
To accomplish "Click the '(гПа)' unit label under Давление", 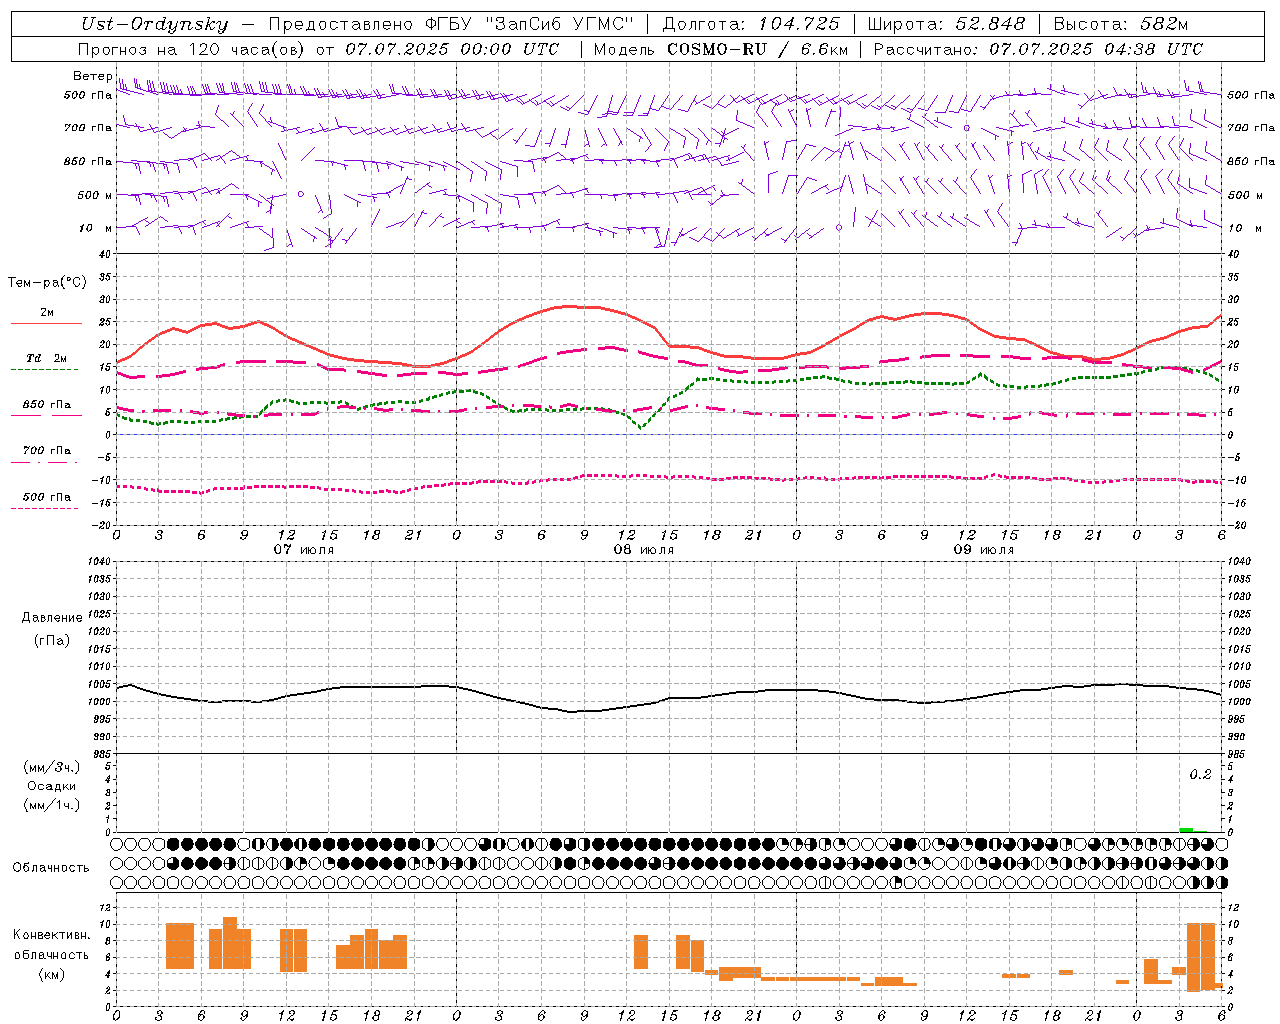I will pos(52,641).
